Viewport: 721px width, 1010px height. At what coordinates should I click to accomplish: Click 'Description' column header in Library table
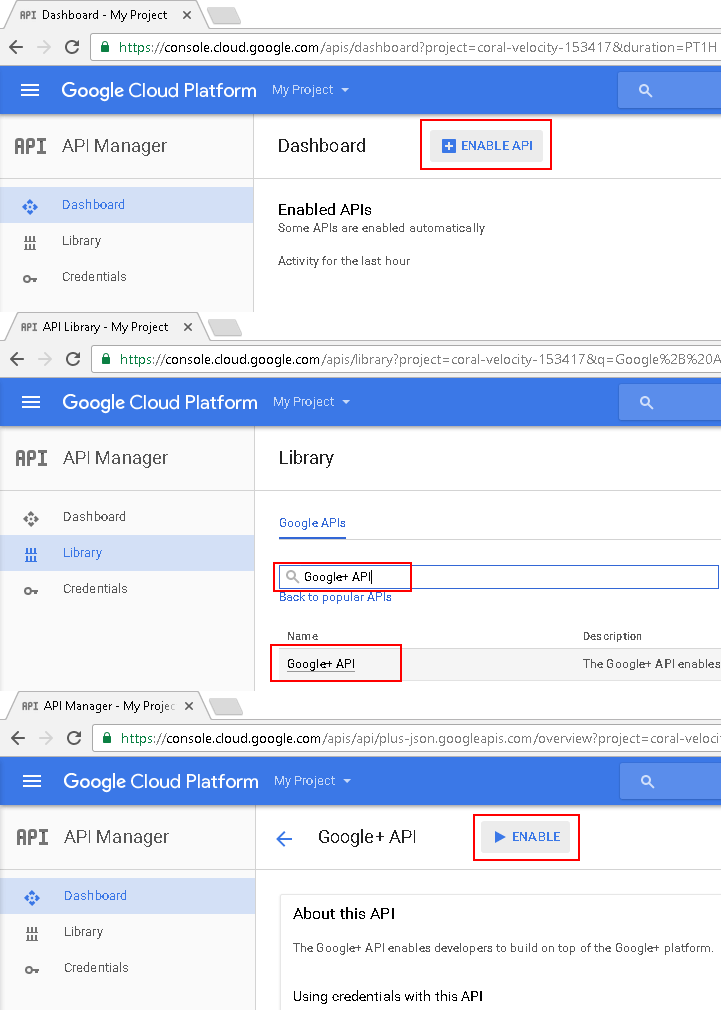[612, 636]
